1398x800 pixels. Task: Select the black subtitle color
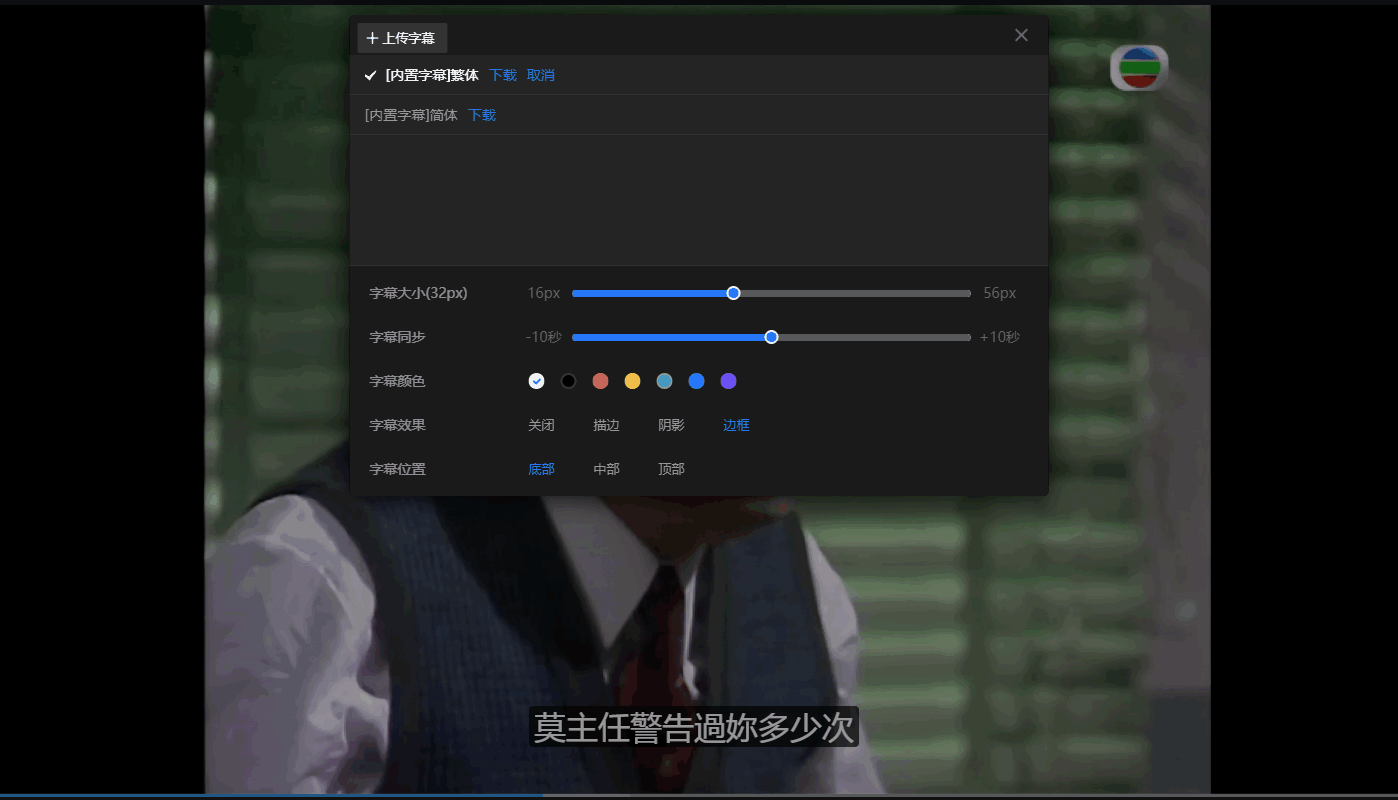click(x=568, y=381)
